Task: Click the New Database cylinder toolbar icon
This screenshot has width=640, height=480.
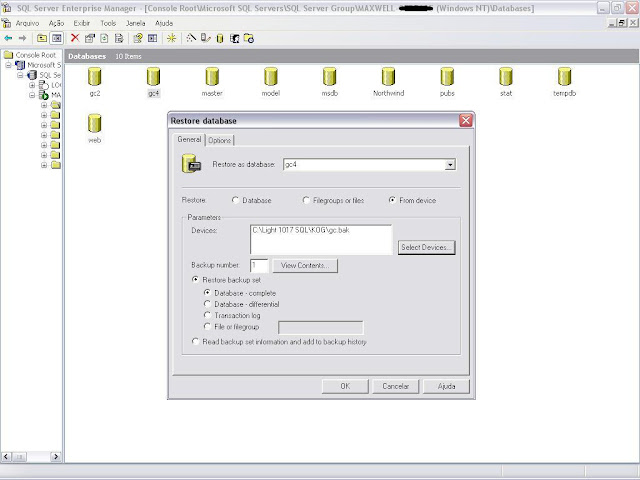Action: pyautogui.click(x=220, y=38)
